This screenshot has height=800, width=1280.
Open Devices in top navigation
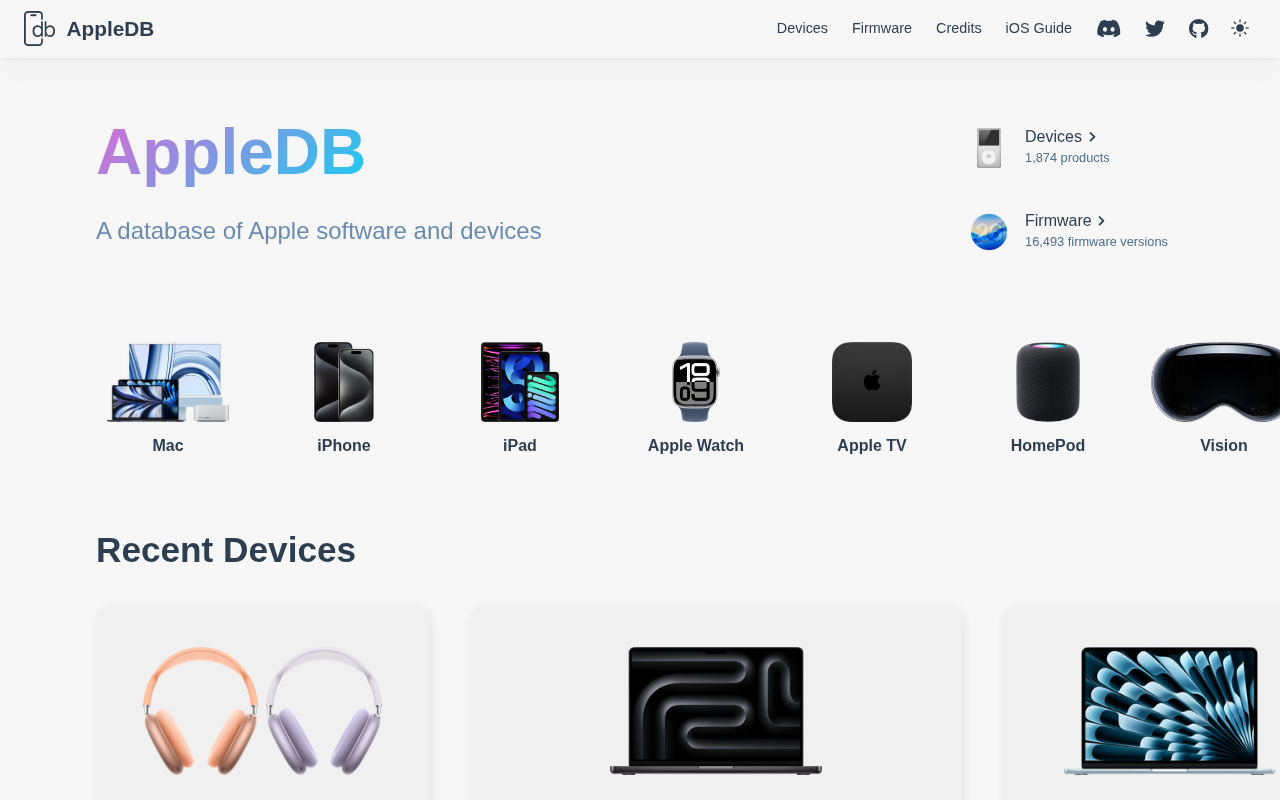point(802,28)
